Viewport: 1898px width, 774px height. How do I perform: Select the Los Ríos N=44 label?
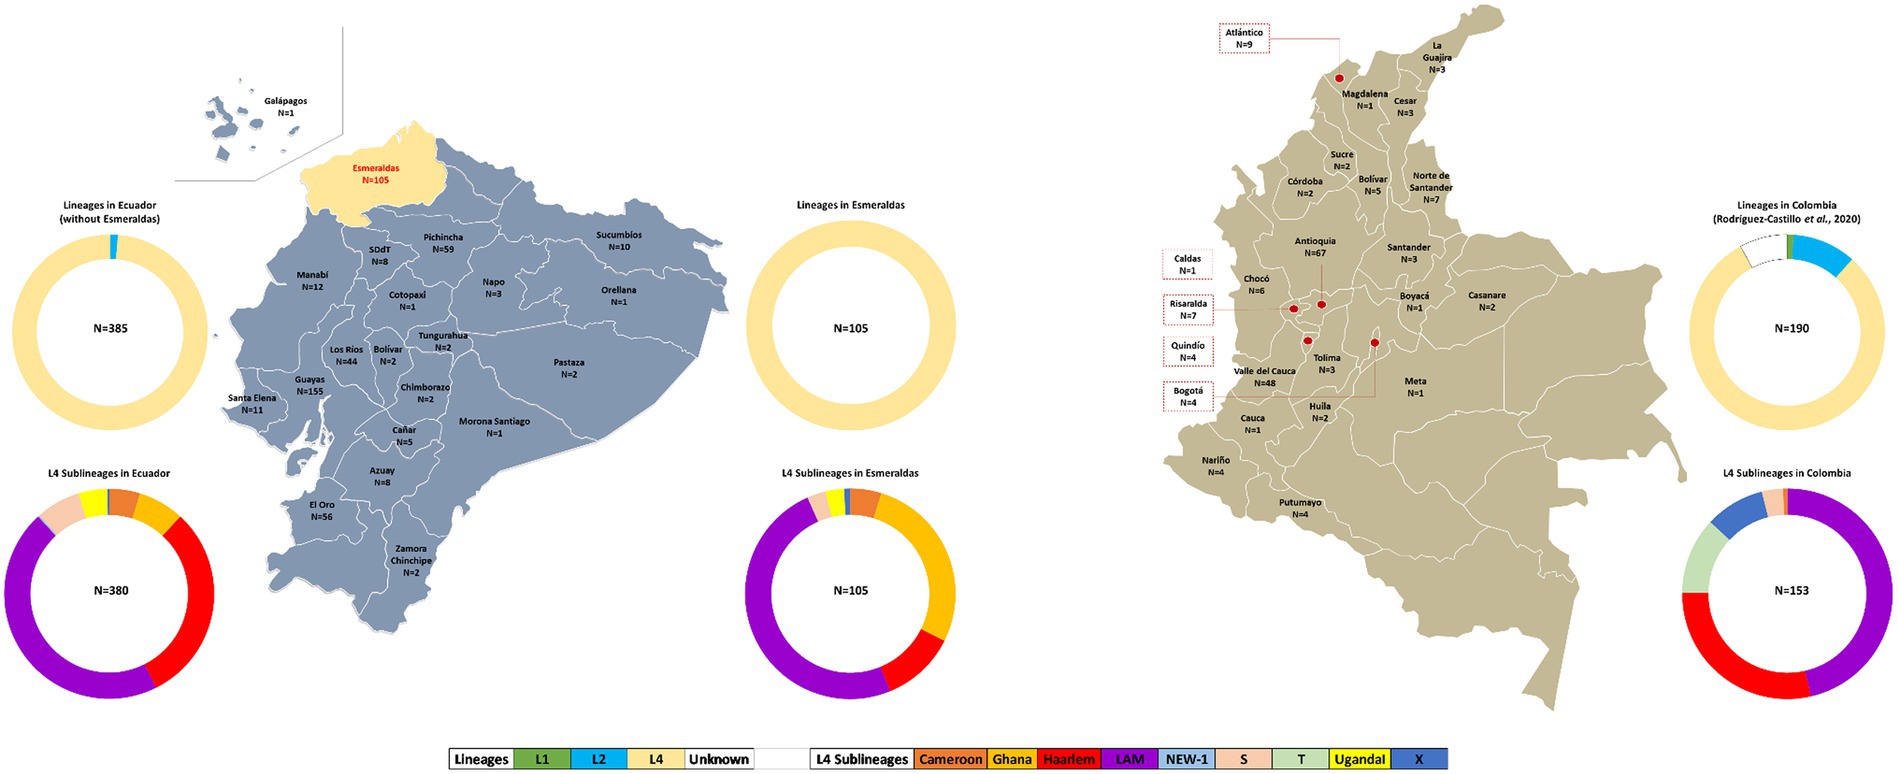pos(347,356)
